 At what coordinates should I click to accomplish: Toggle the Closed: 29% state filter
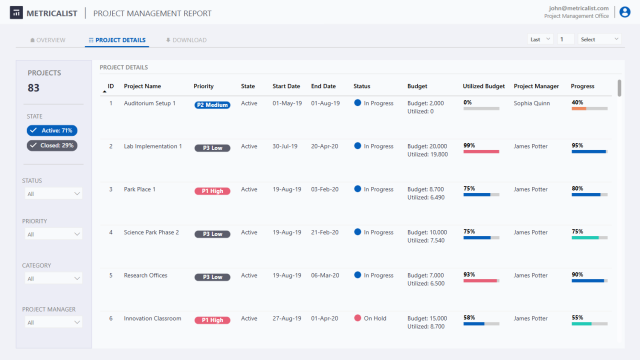[x=52, y=145]
